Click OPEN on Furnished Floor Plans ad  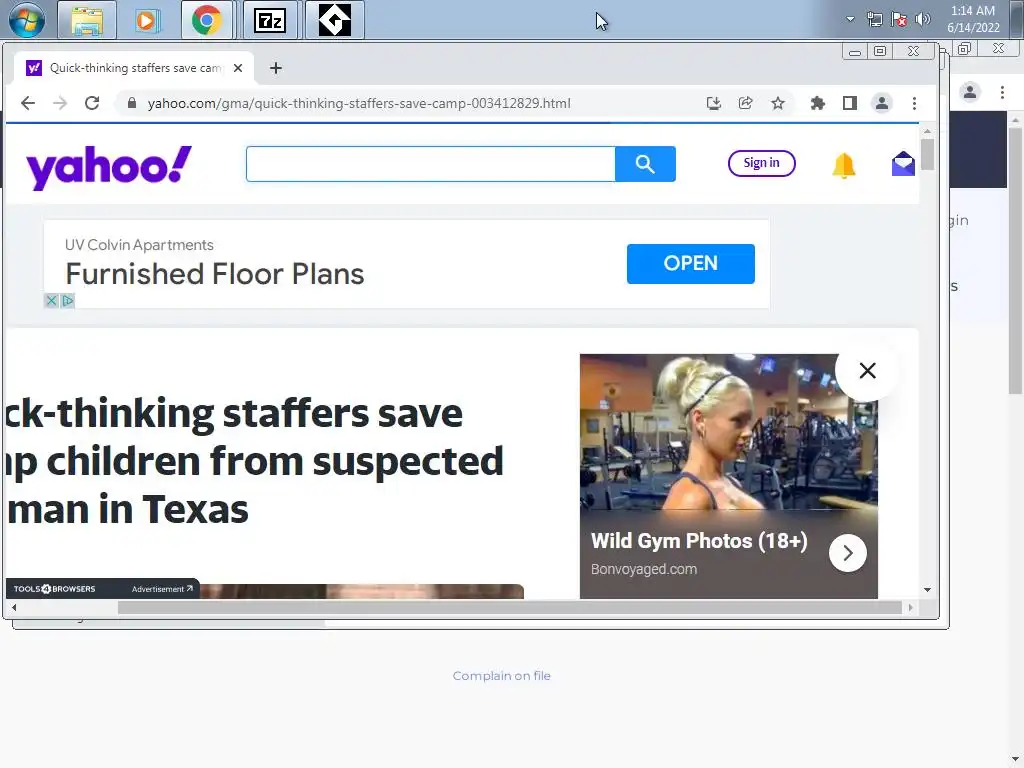tap(690, 264)
